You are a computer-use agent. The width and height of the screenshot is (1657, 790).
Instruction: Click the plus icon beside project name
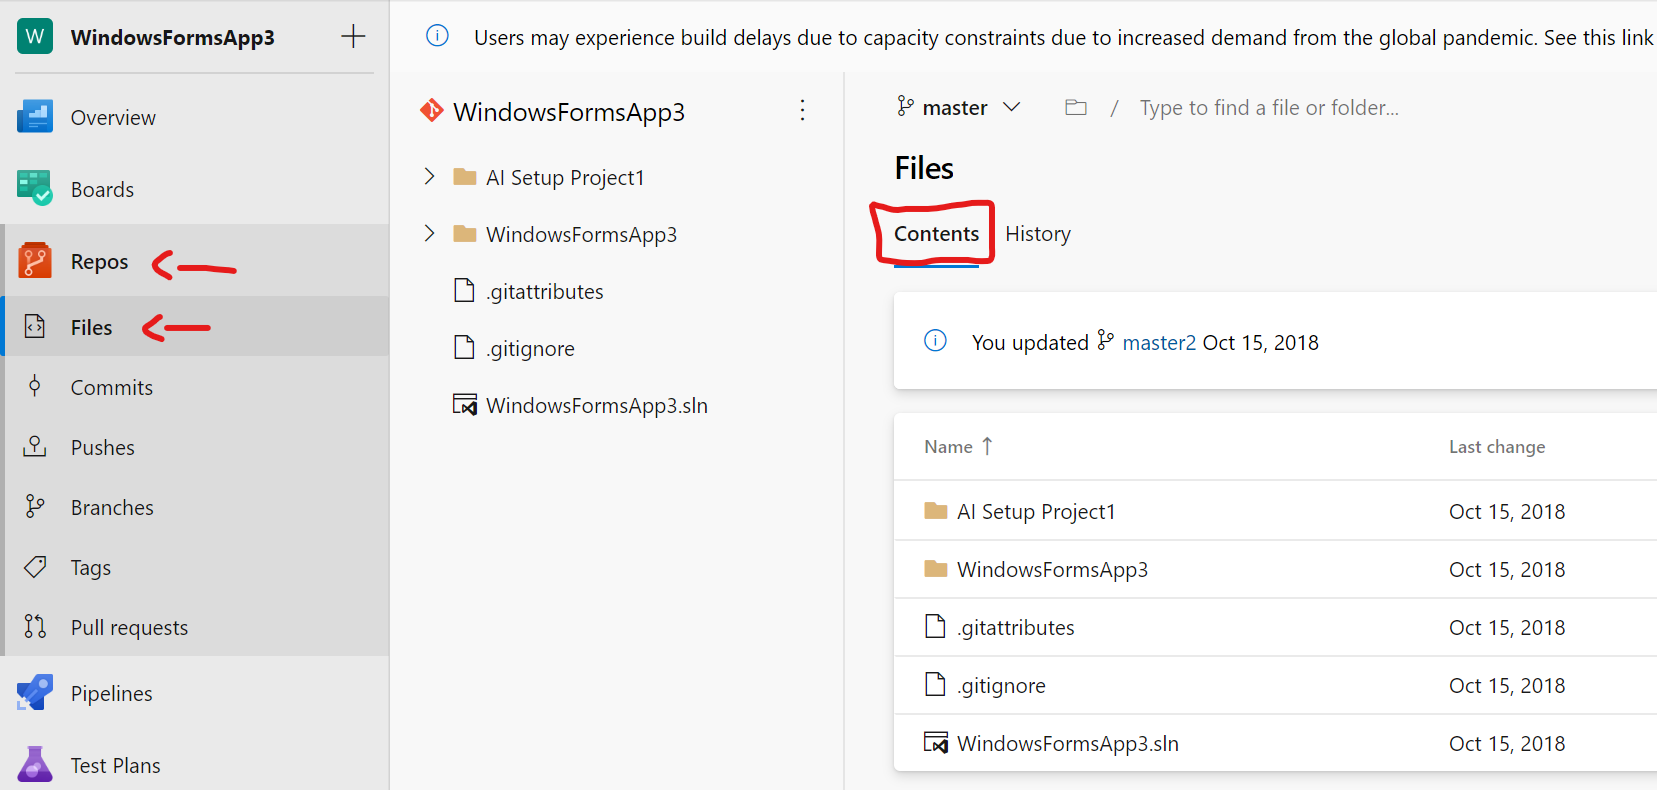(x=353, y=37)
